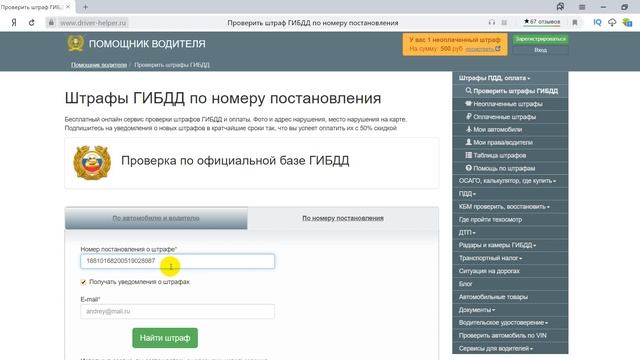Click the Оплаченные штрафы sidebar link
This screenshot has height=360, width=640.
504,117
